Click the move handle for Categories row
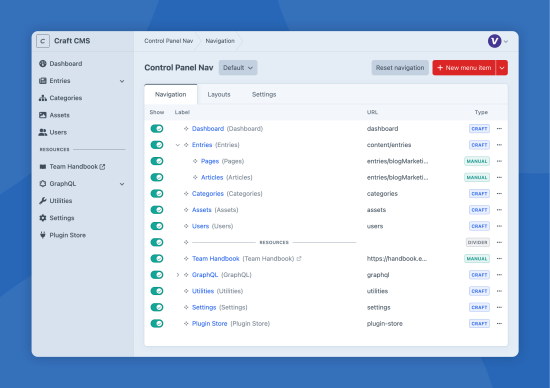The width and height of the screenshot is (550, 388). click(x=186, y=194)
